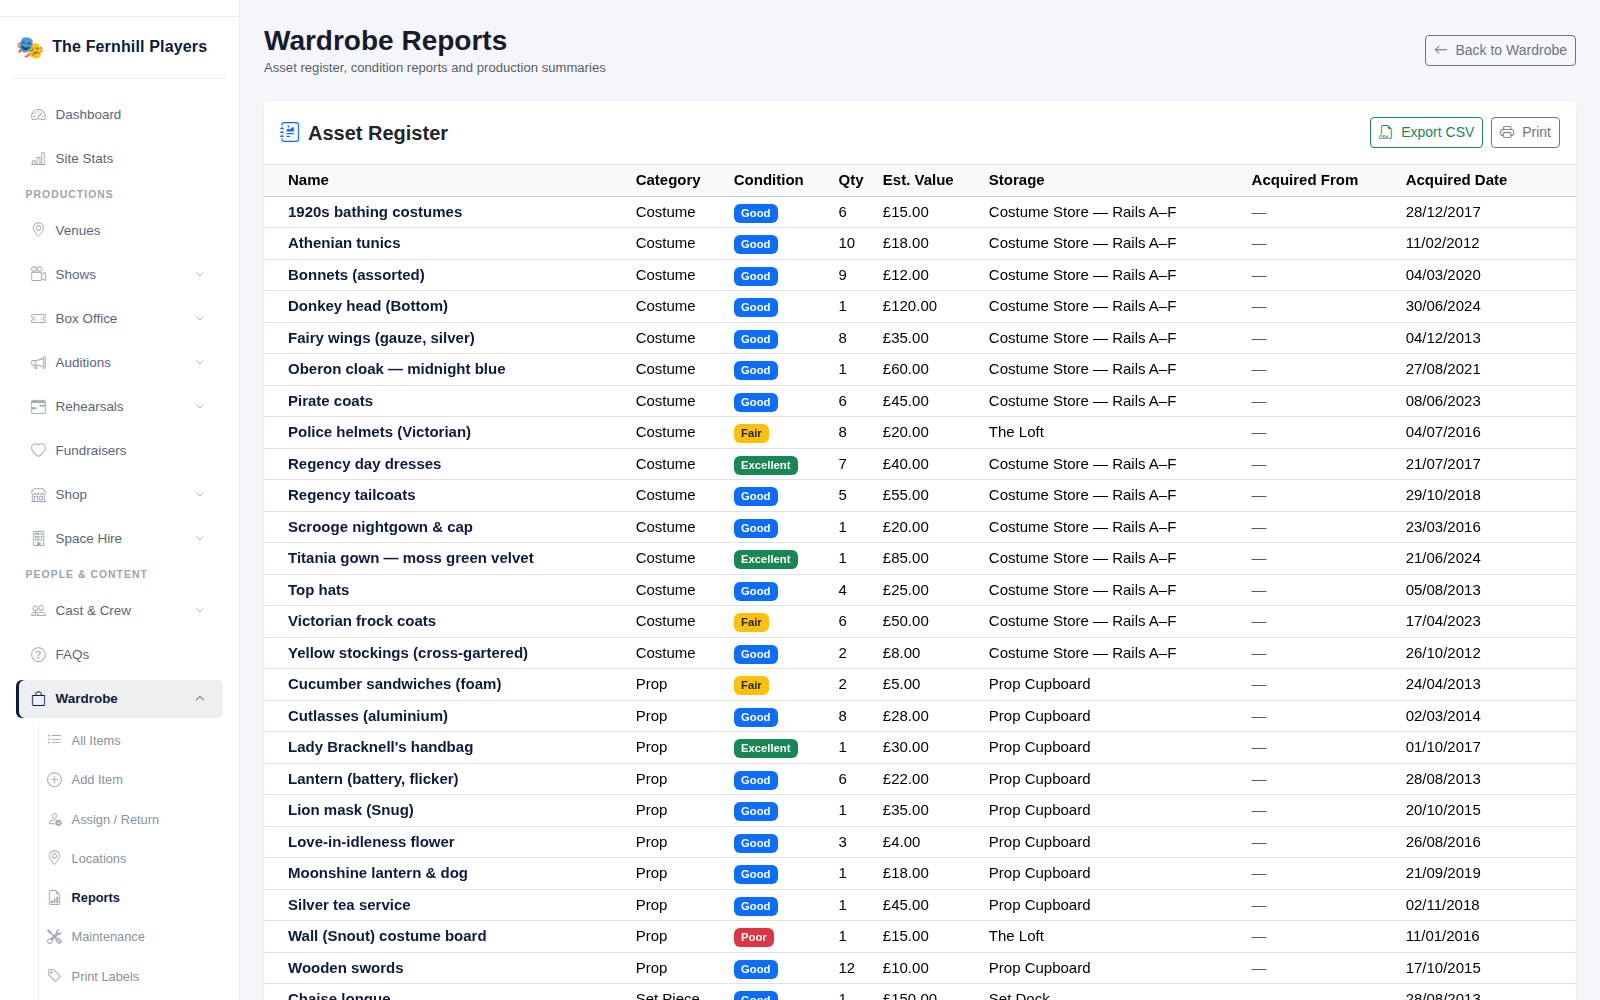Click Excellent badge for Lady Bracknell's handbag
The width and height of the screenshot is (1600, 1000).
pyautogui.click(x=766, y=748)
